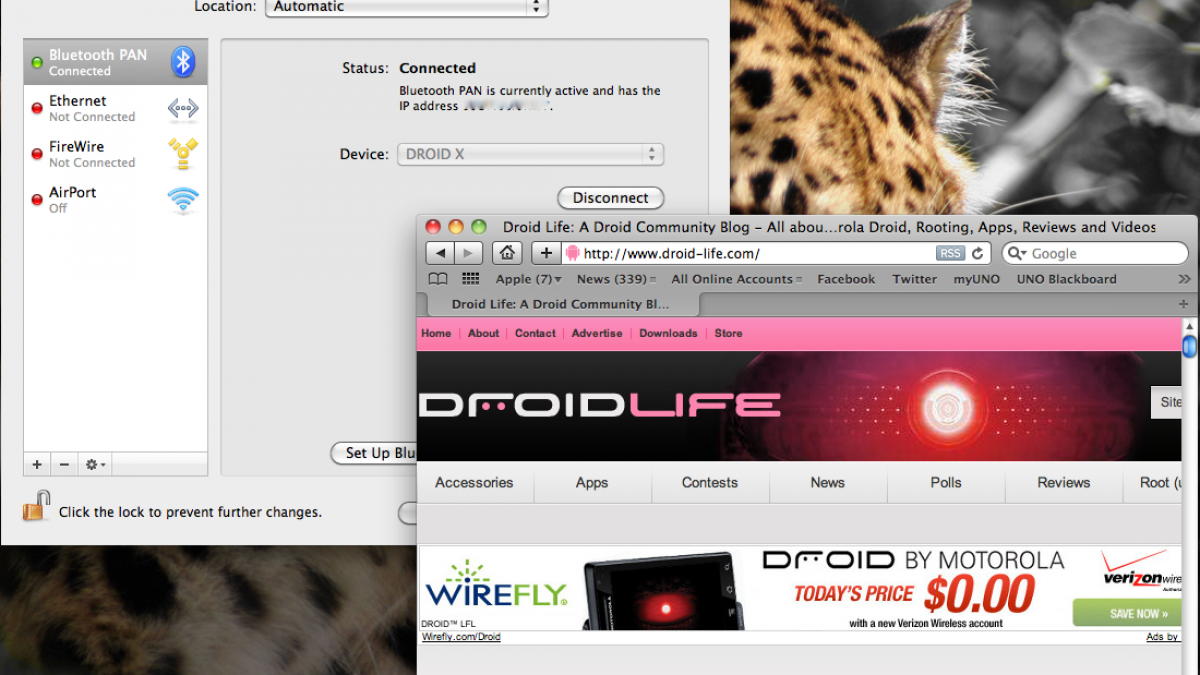Viewport: 1200px width, 675px height.
Task: Open the Downloads link on Droid Life
Action: click(668, 333)
